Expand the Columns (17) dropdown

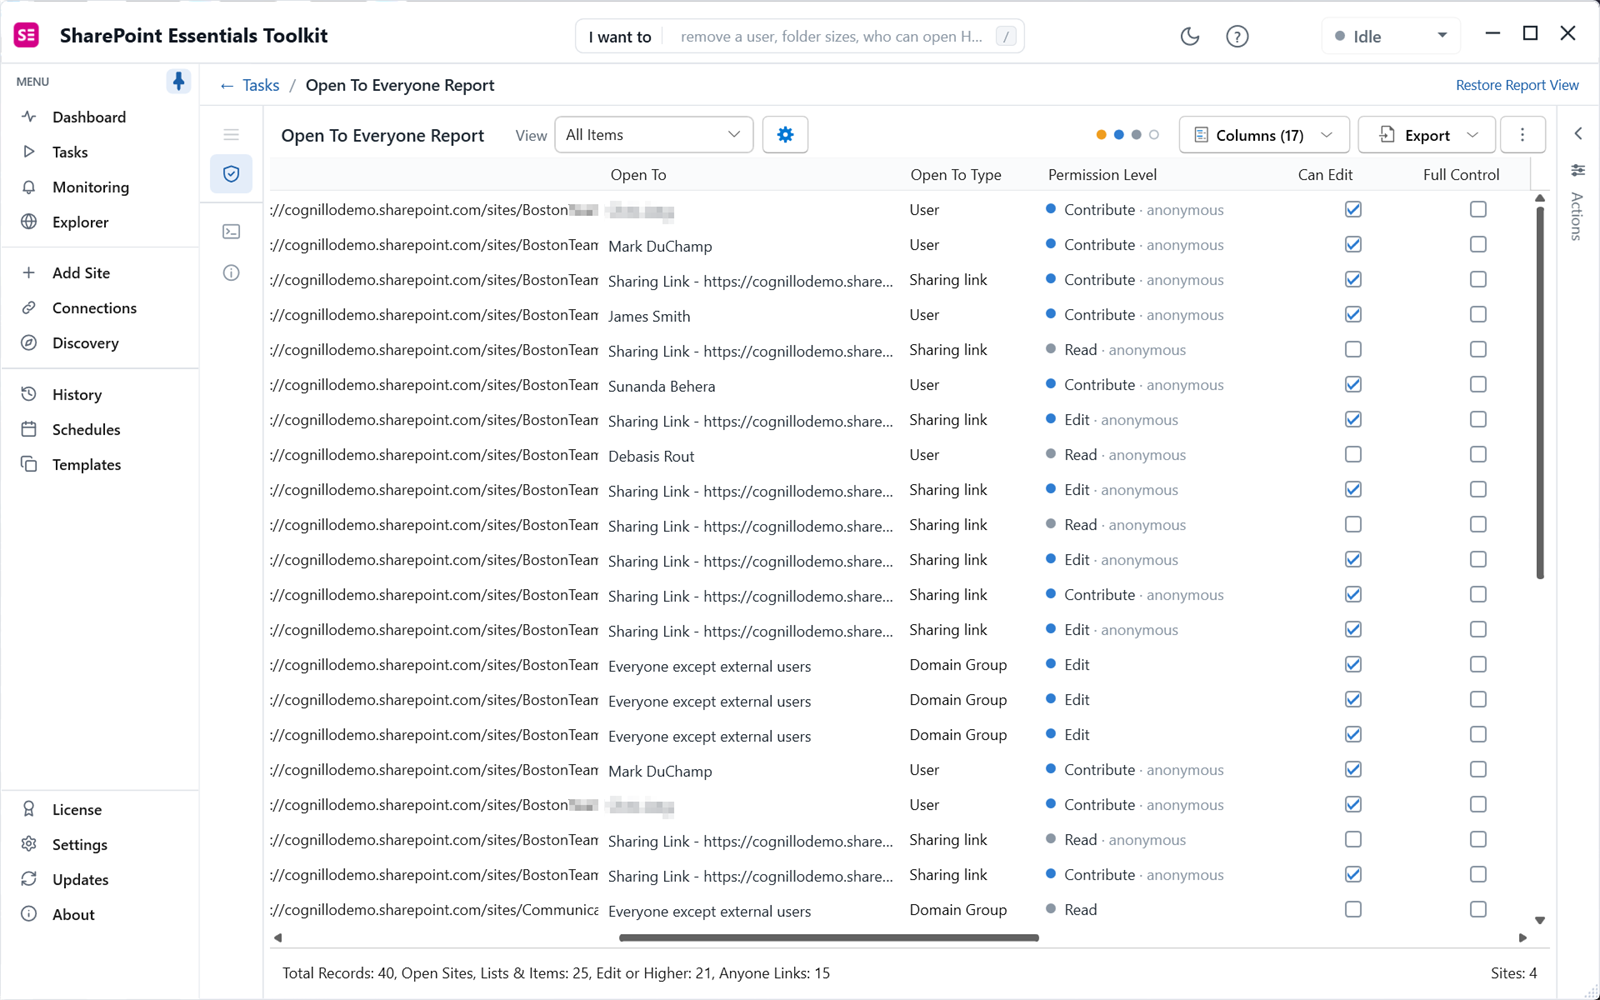[1264, 134]
